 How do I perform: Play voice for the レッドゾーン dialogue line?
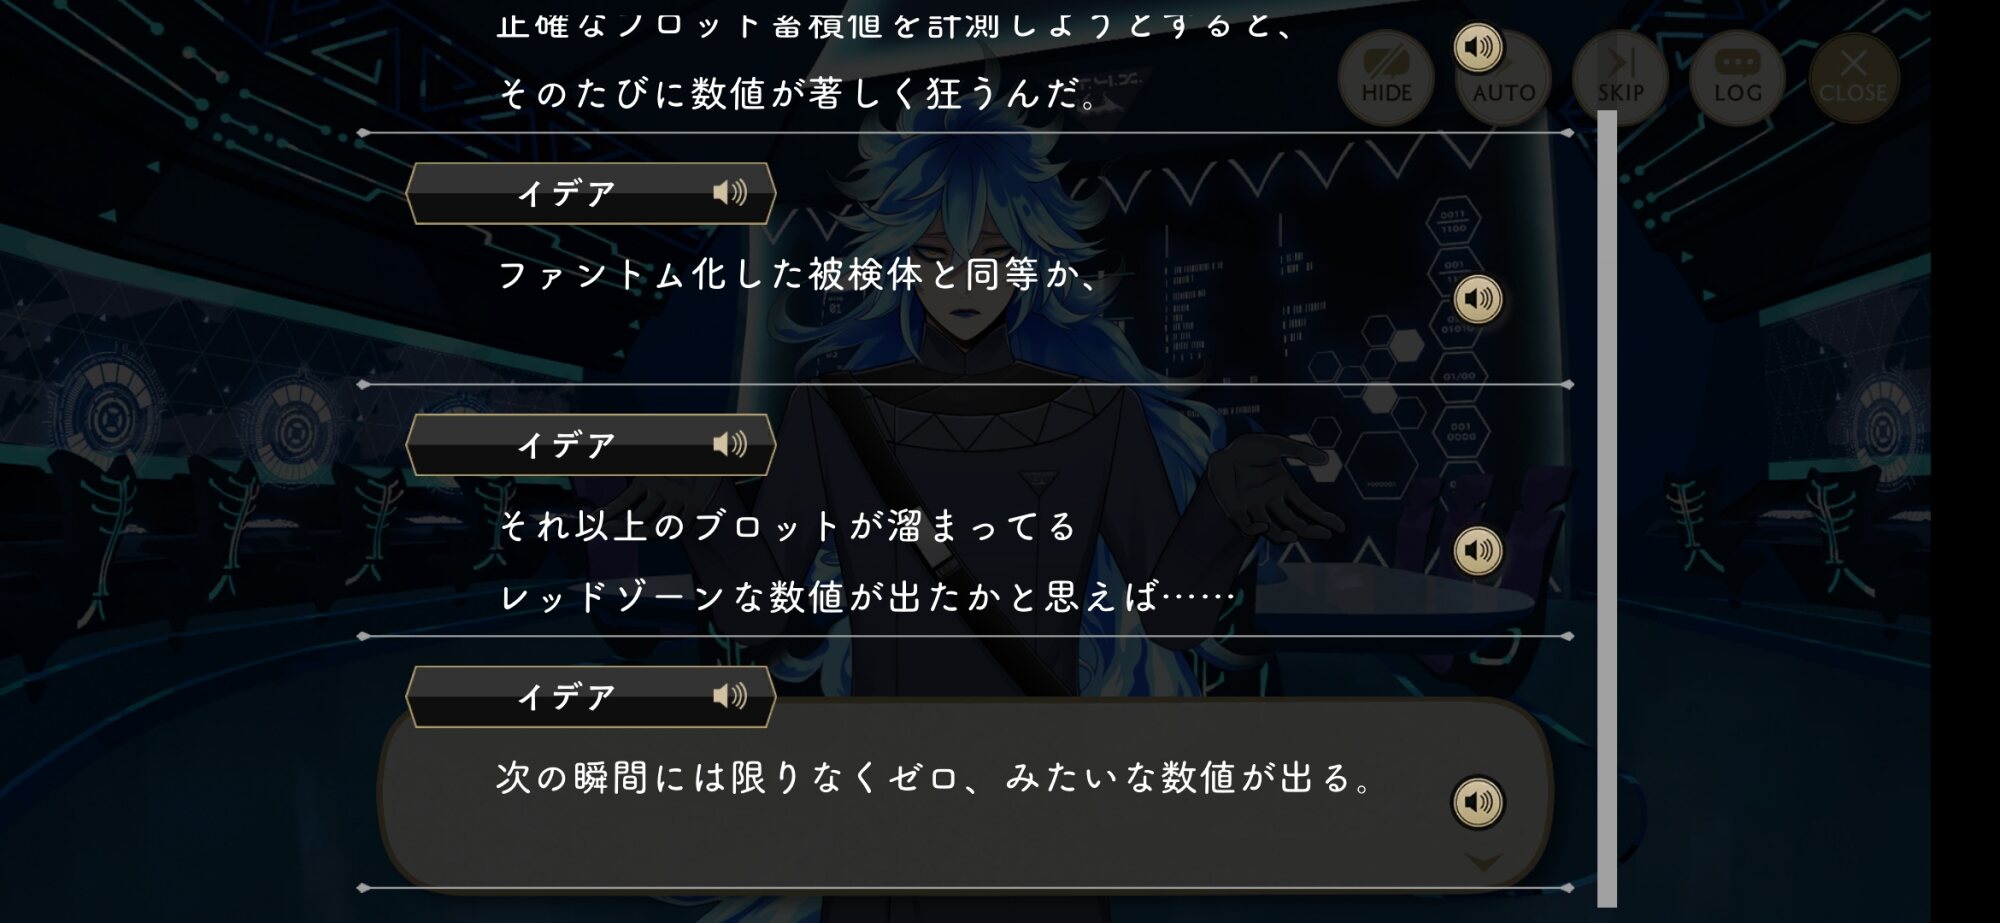pos(1478,551)
